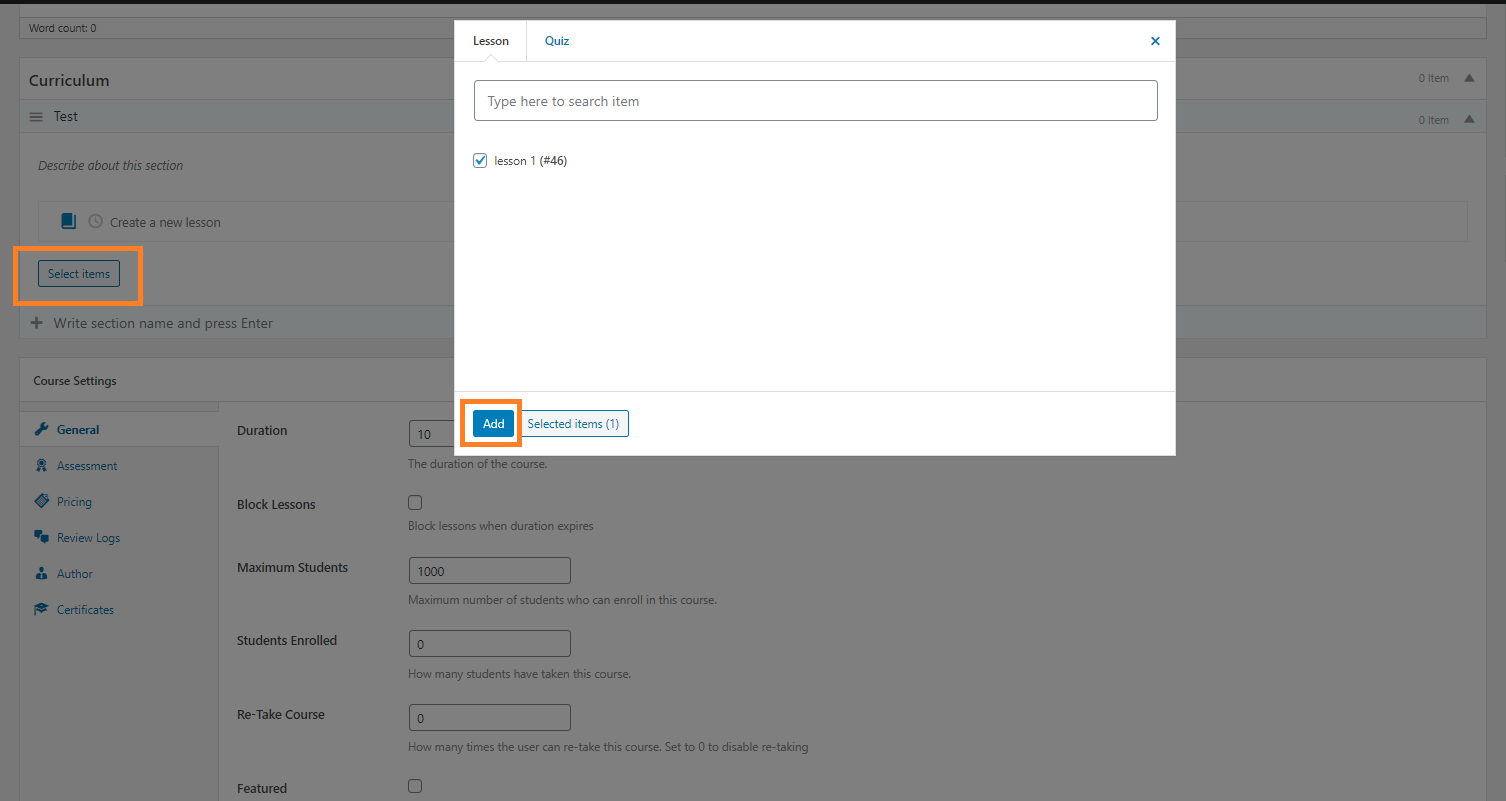
Task: Switch to the Lesson tab
Action: click(x=491, y=41)
